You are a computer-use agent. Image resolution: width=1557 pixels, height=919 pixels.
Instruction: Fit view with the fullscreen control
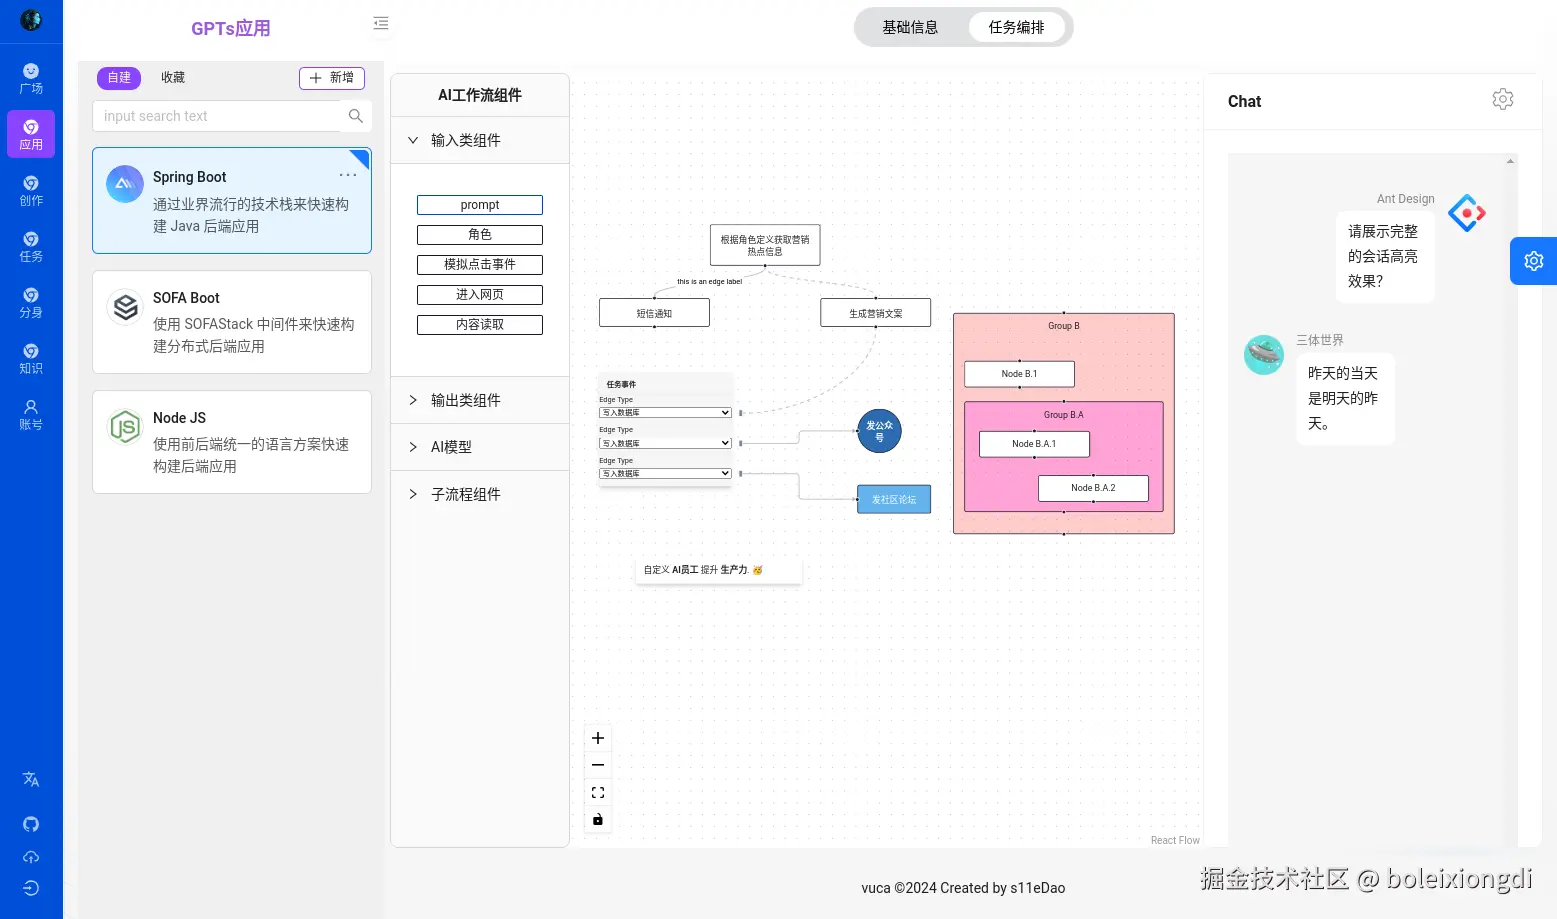tap(598, 792)
